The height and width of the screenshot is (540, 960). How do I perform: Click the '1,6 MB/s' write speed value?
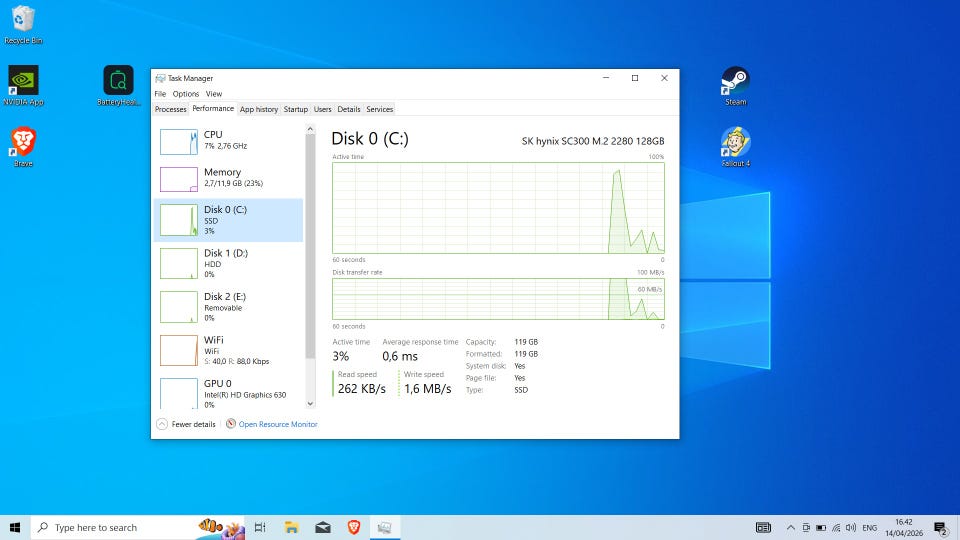point(427,389)
